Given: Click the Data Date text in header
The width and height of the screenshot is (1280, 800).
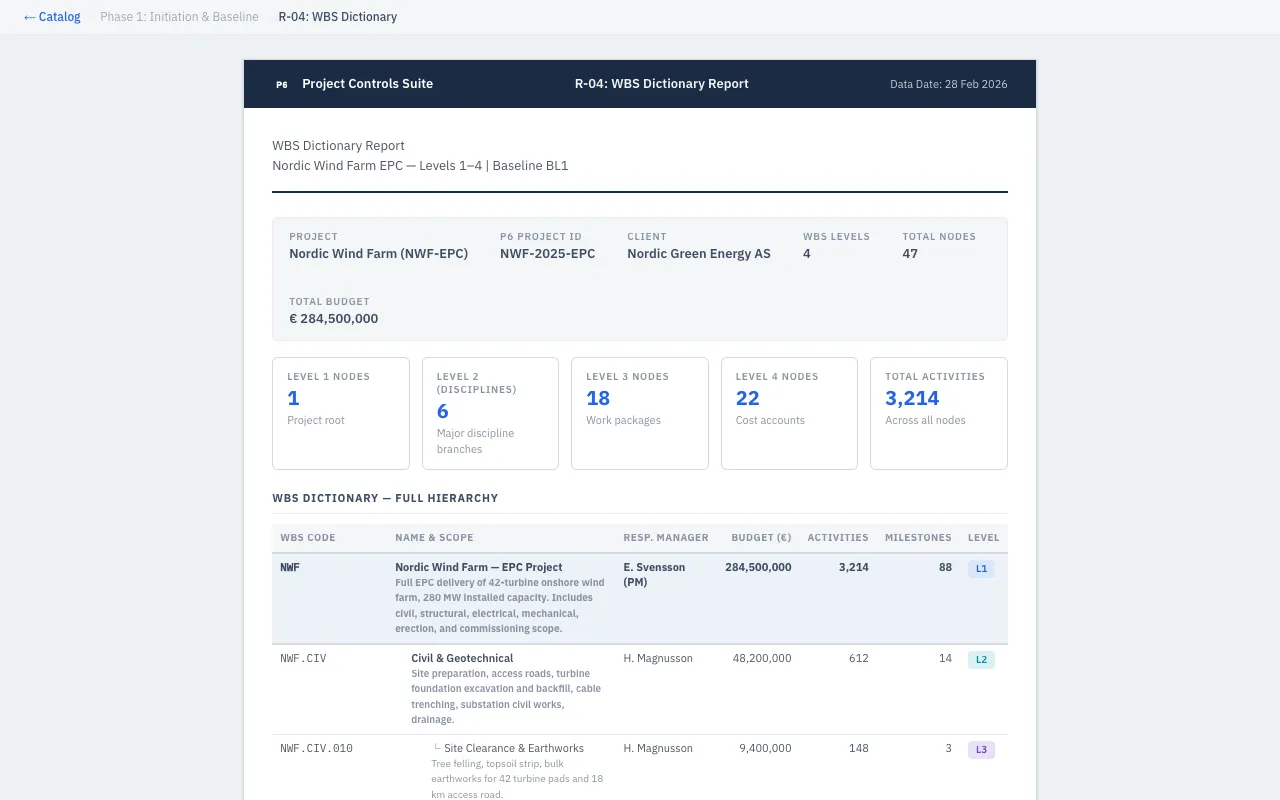Looking at the screenshot, I should pyautogui.click(x=948, y=85).
